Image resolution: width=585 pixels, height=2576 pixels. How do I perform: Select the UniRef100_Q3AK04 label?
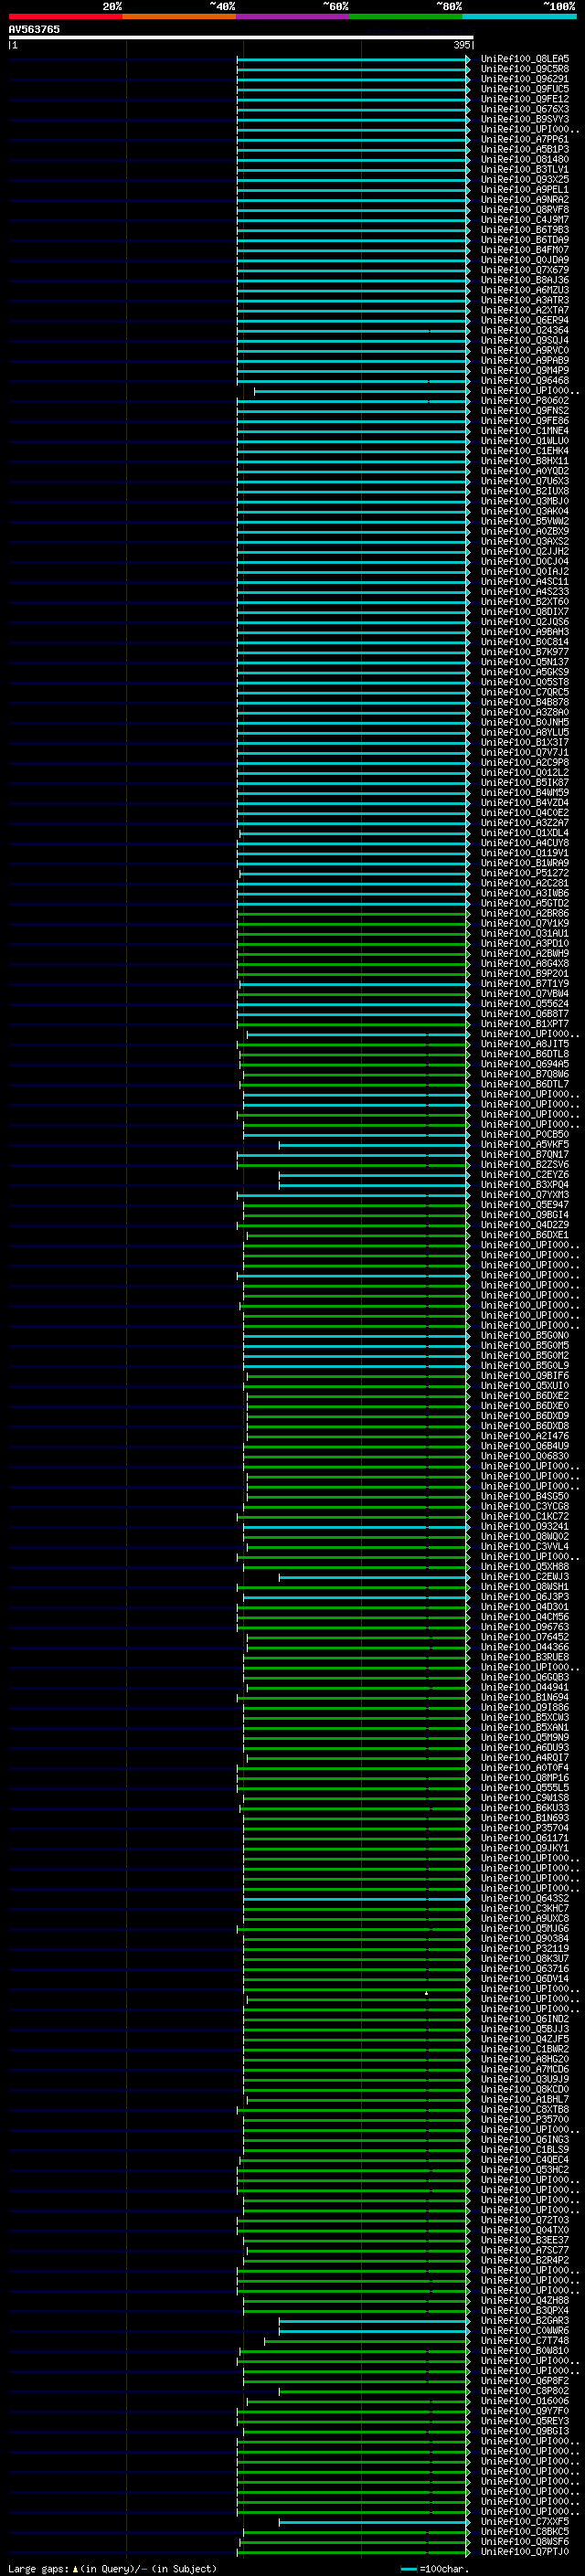click(x=524, y=511)
